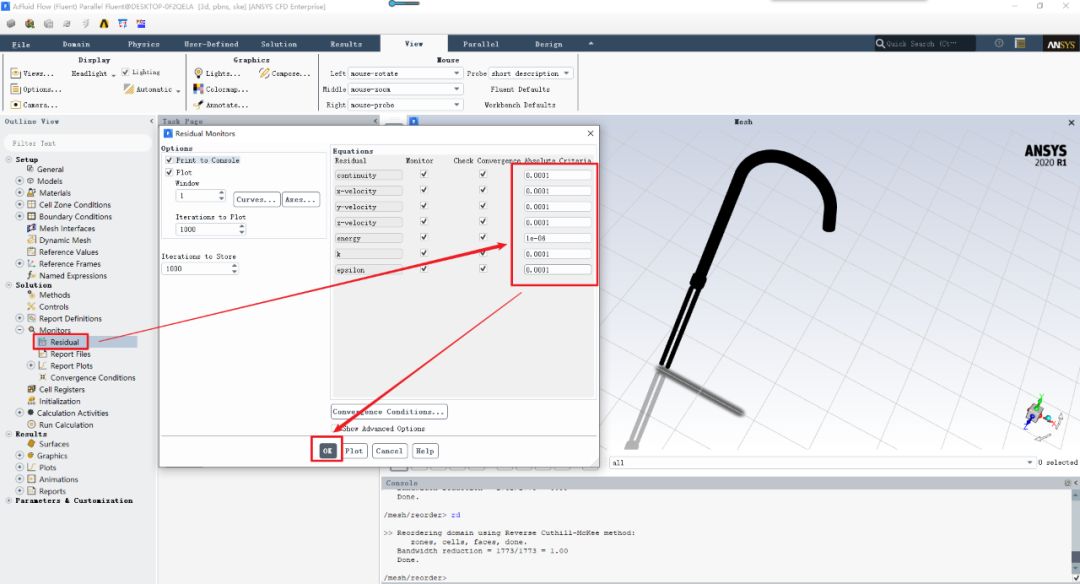
Task: Switch to the Results ribbon tab
Action: pyautogui.click(x=346, y=44)
